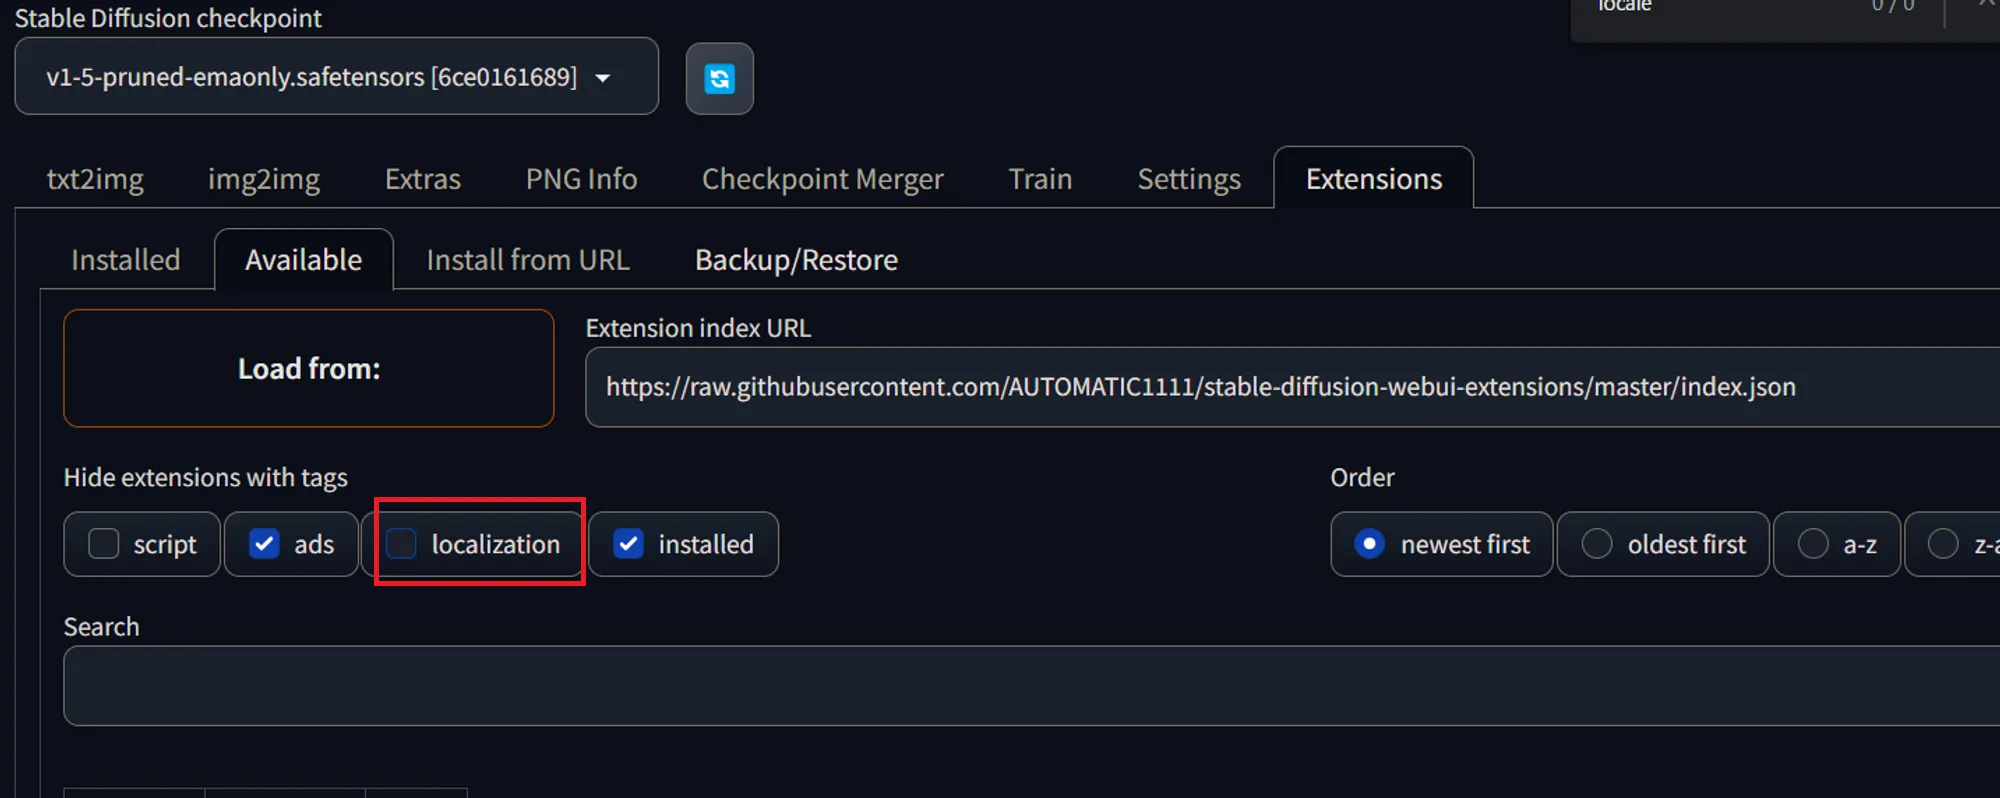This screenshot has width=2000, height=798.
Task: Open the Stable Diffusion checkpoint dropdown
Action: 336,77
